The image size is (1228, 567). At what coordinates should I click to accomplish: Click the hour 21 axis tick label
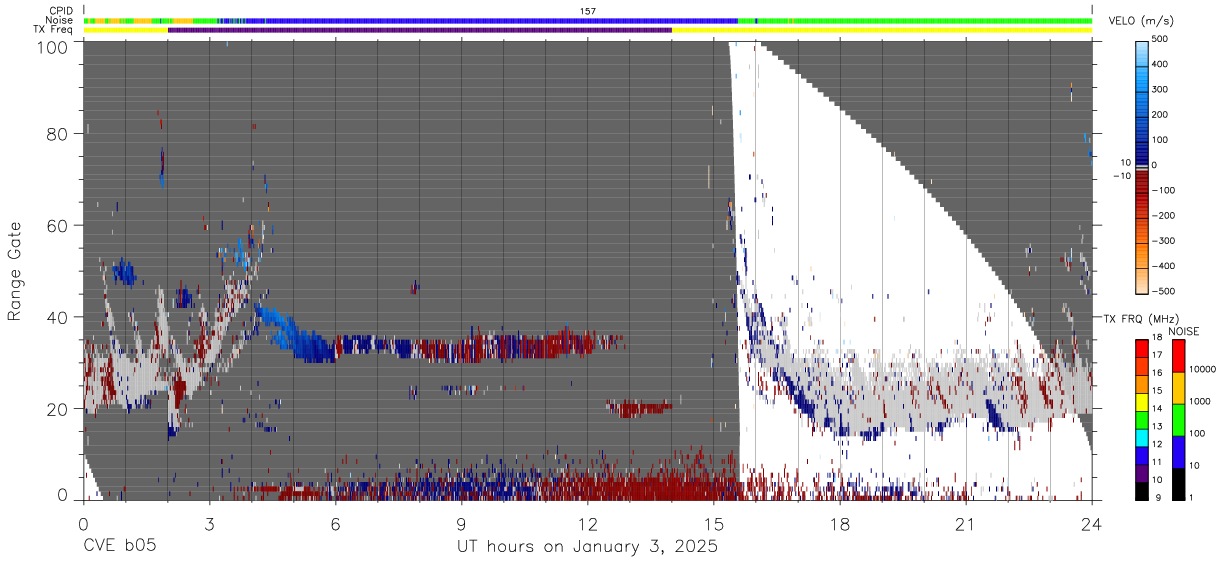(966, 523)
